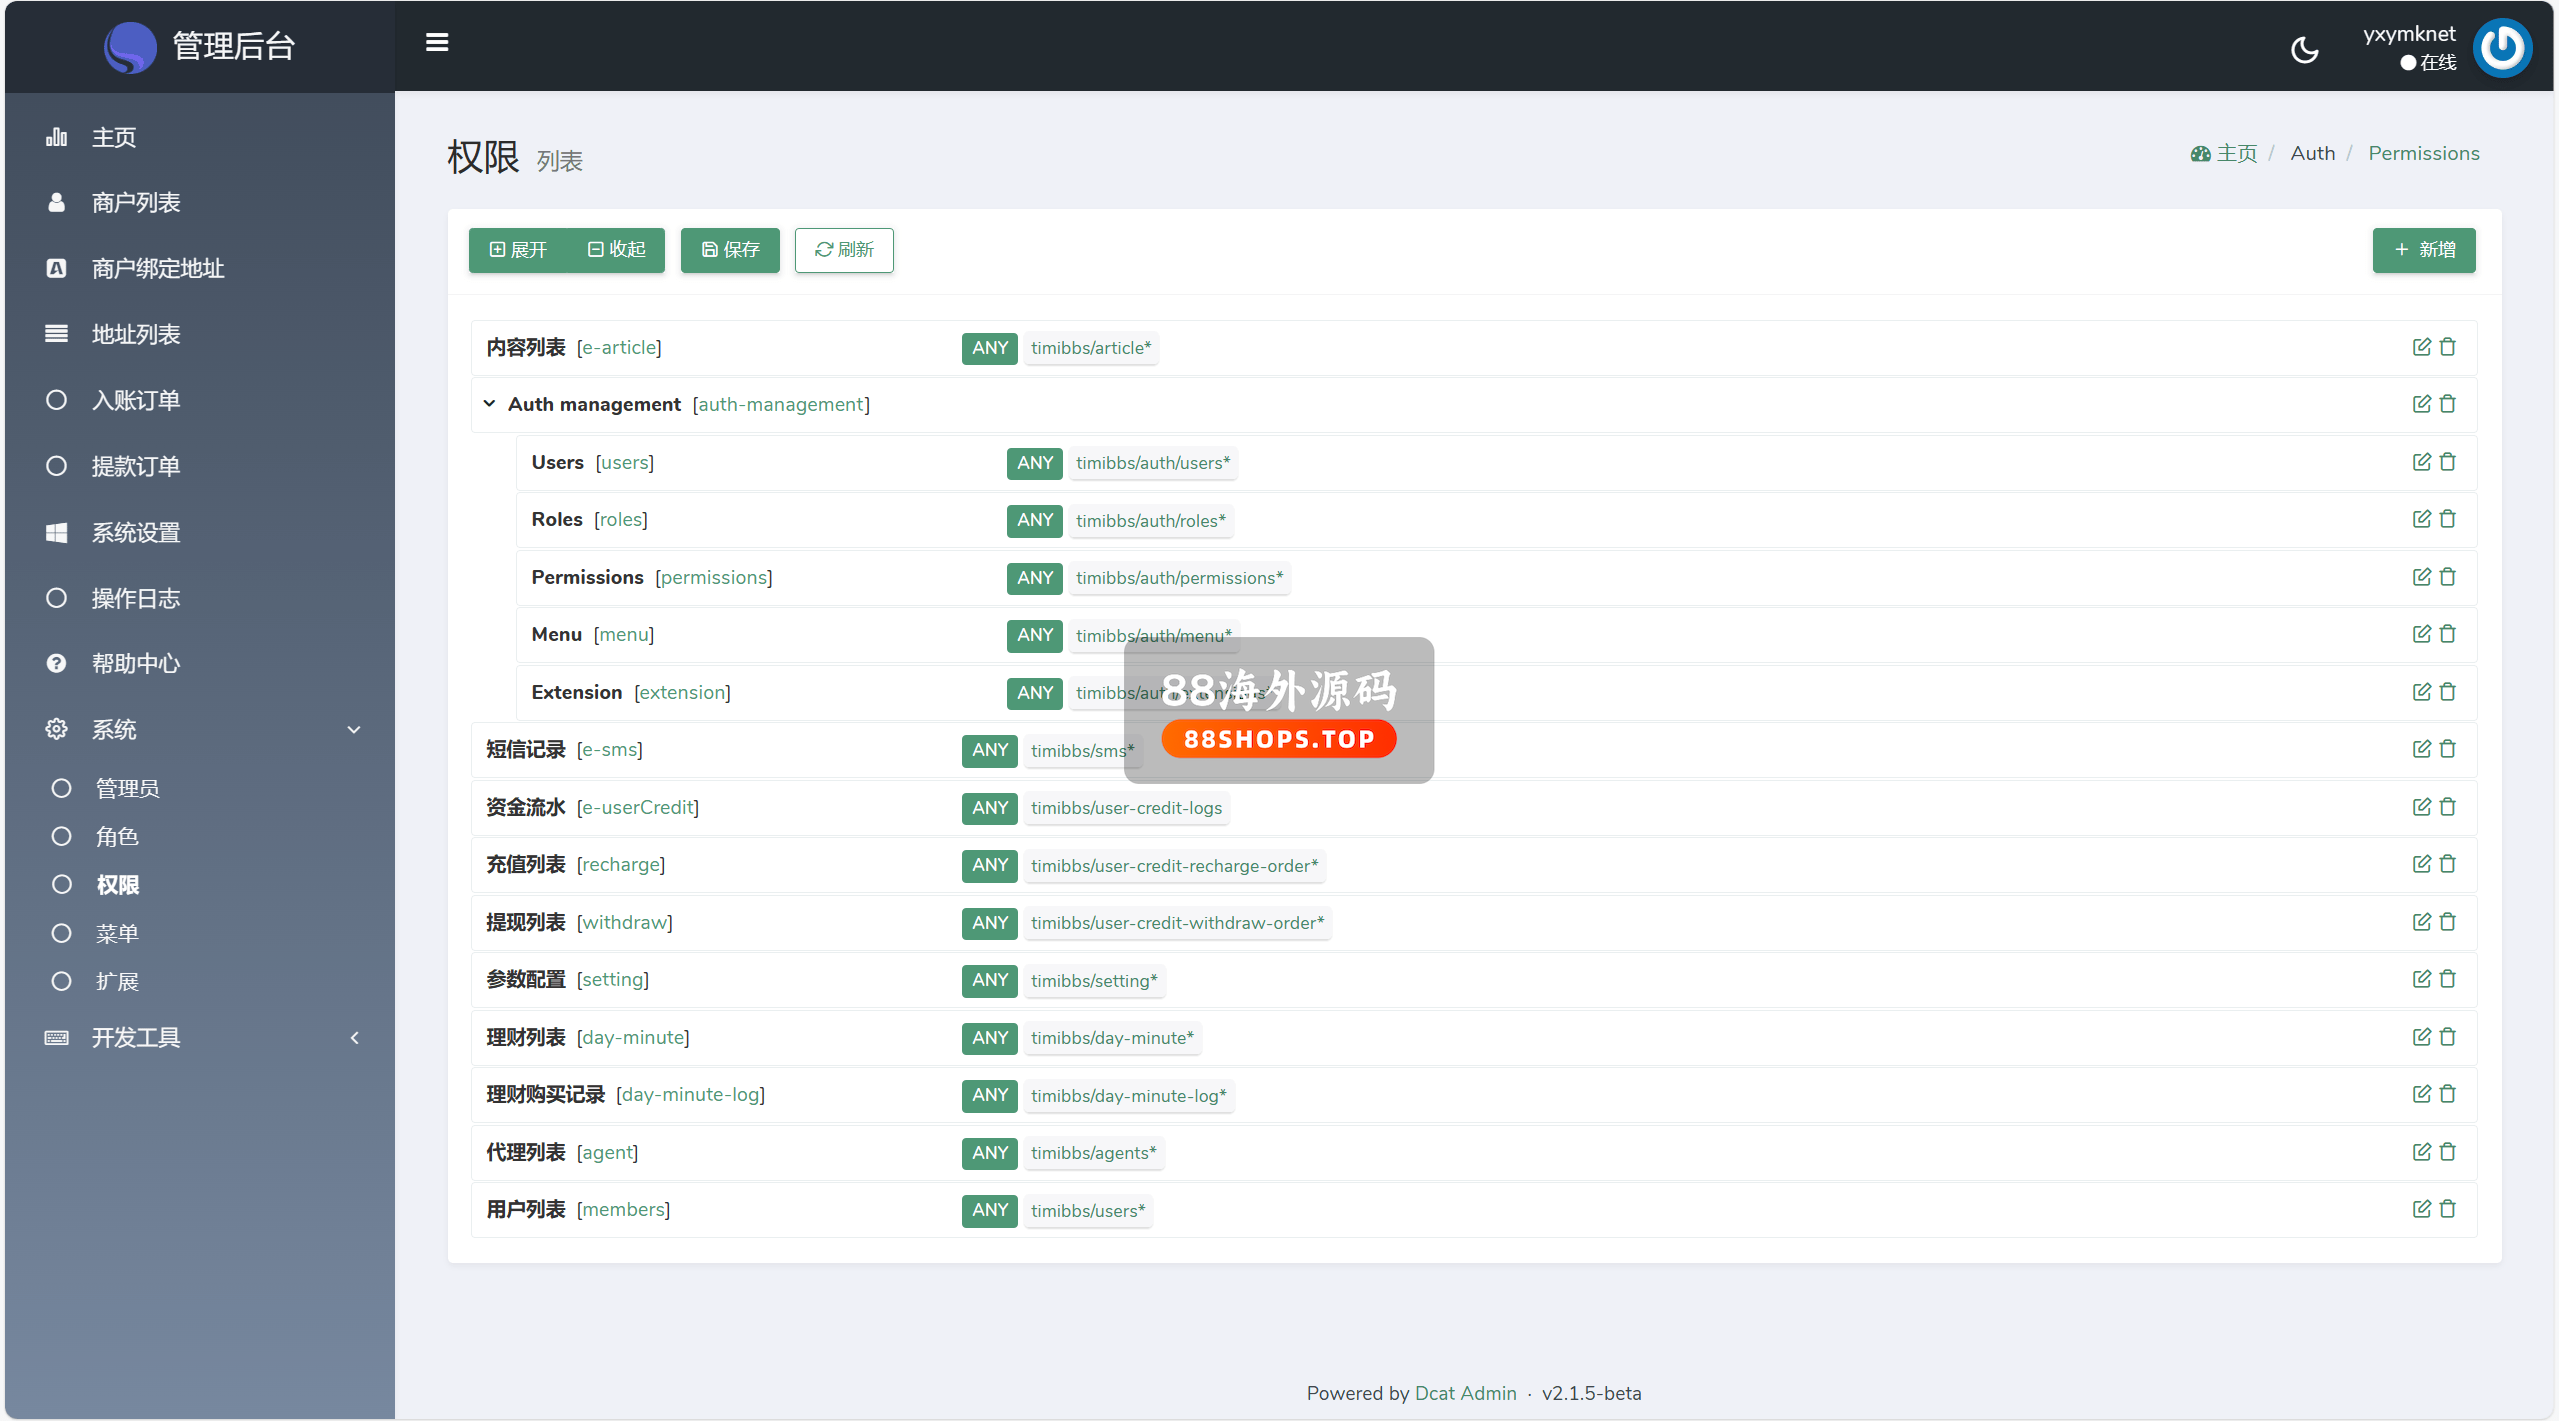Click the Dcat Admin footer link
2559x1421 pixels.
click(1465, 1393)
